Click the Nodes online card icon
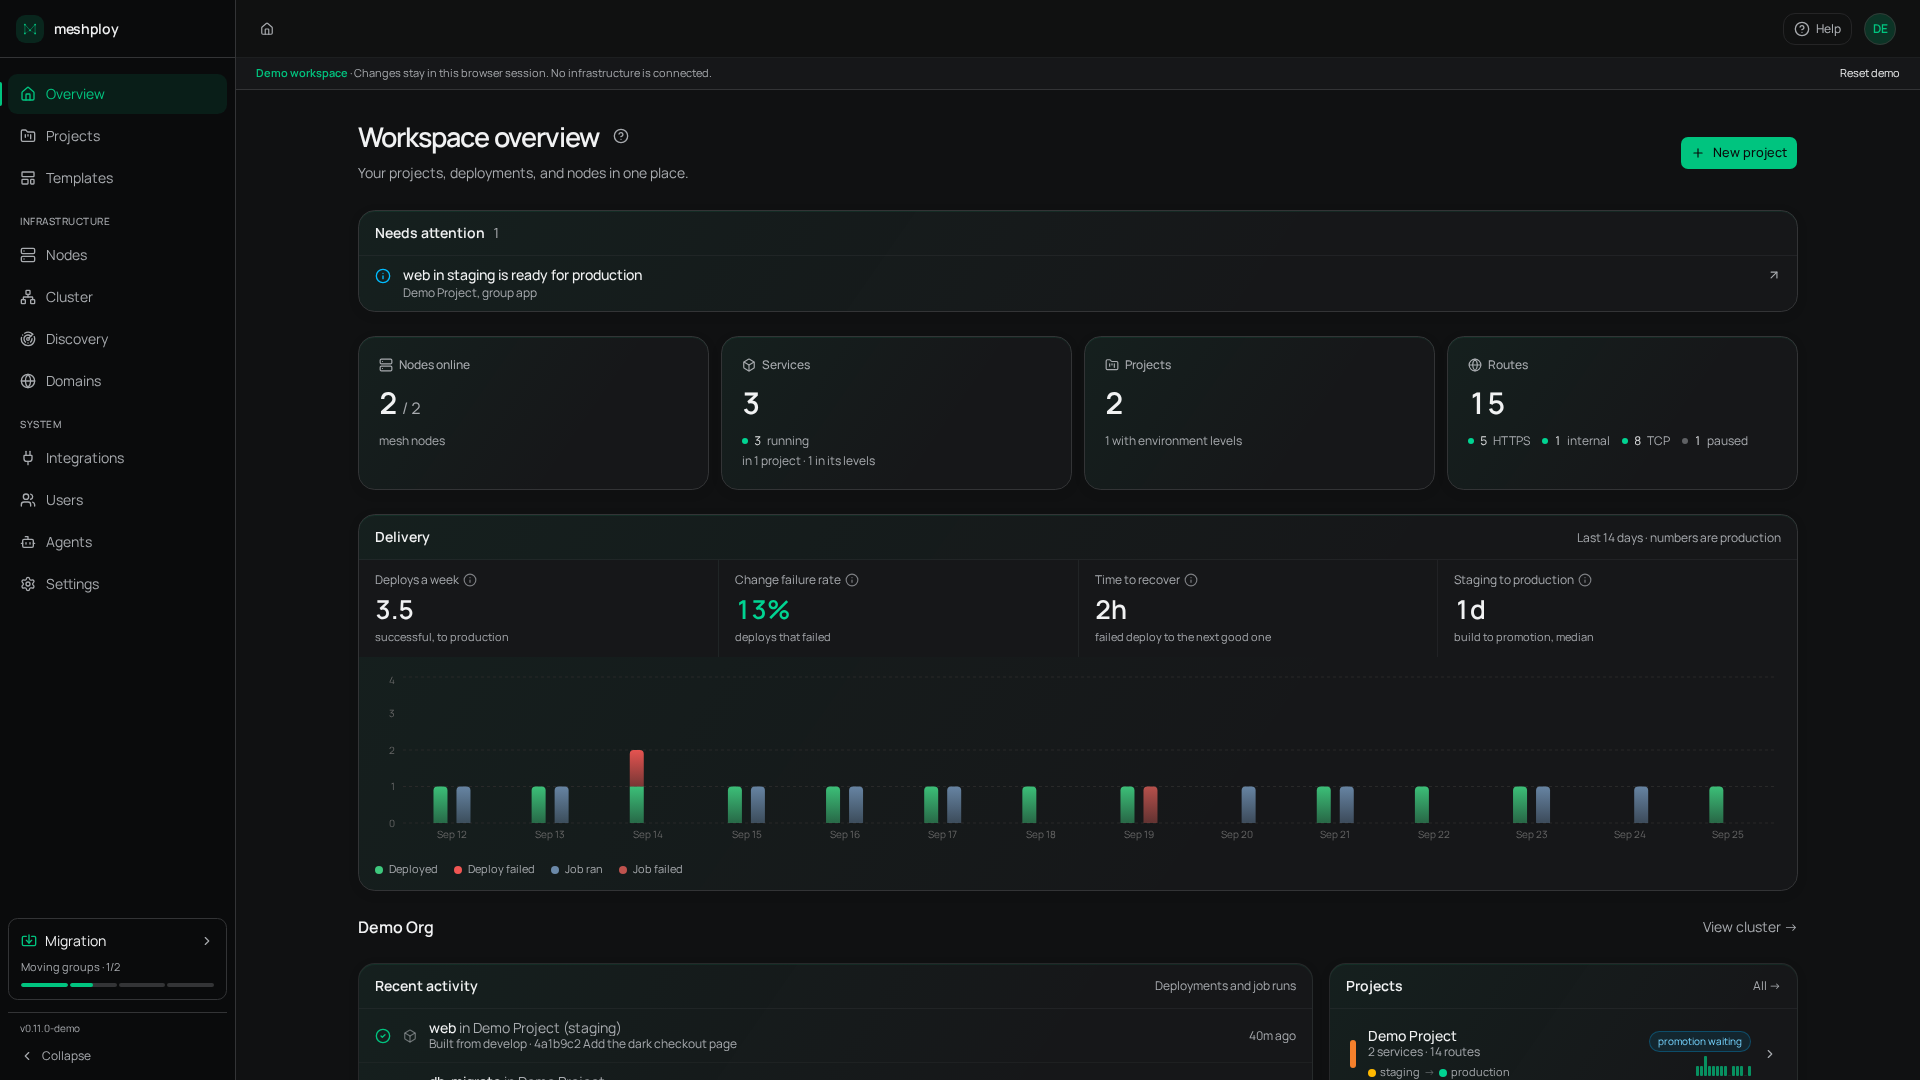Screen dimensions: 1920x1080 click(386, 365)
